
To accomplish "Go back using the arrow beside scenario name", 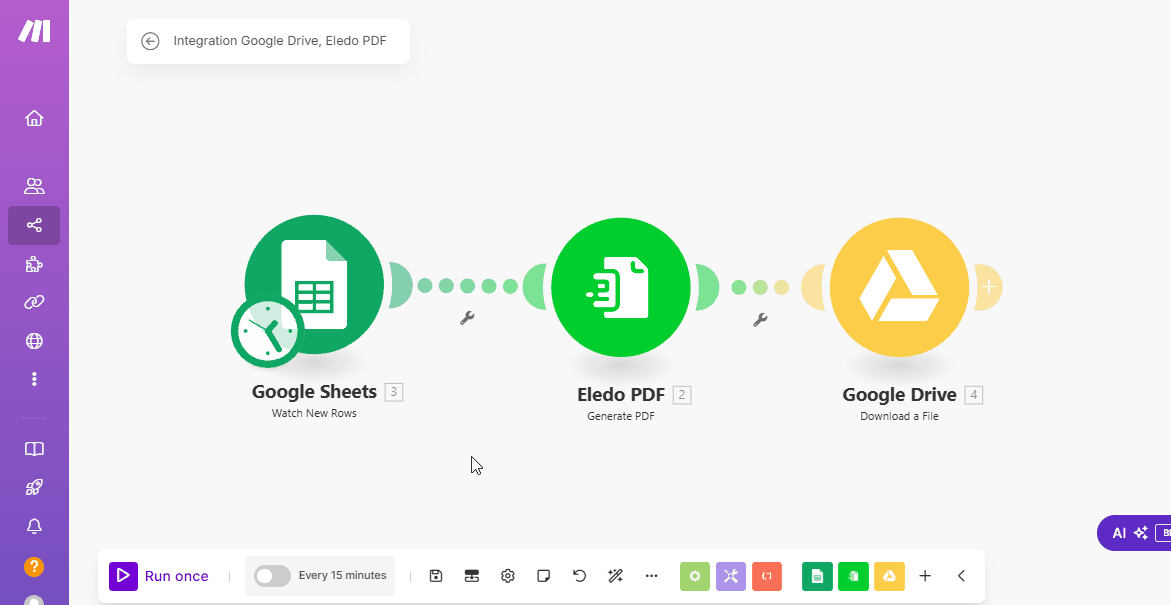I will pyautogui.click(x=150, y=41).
